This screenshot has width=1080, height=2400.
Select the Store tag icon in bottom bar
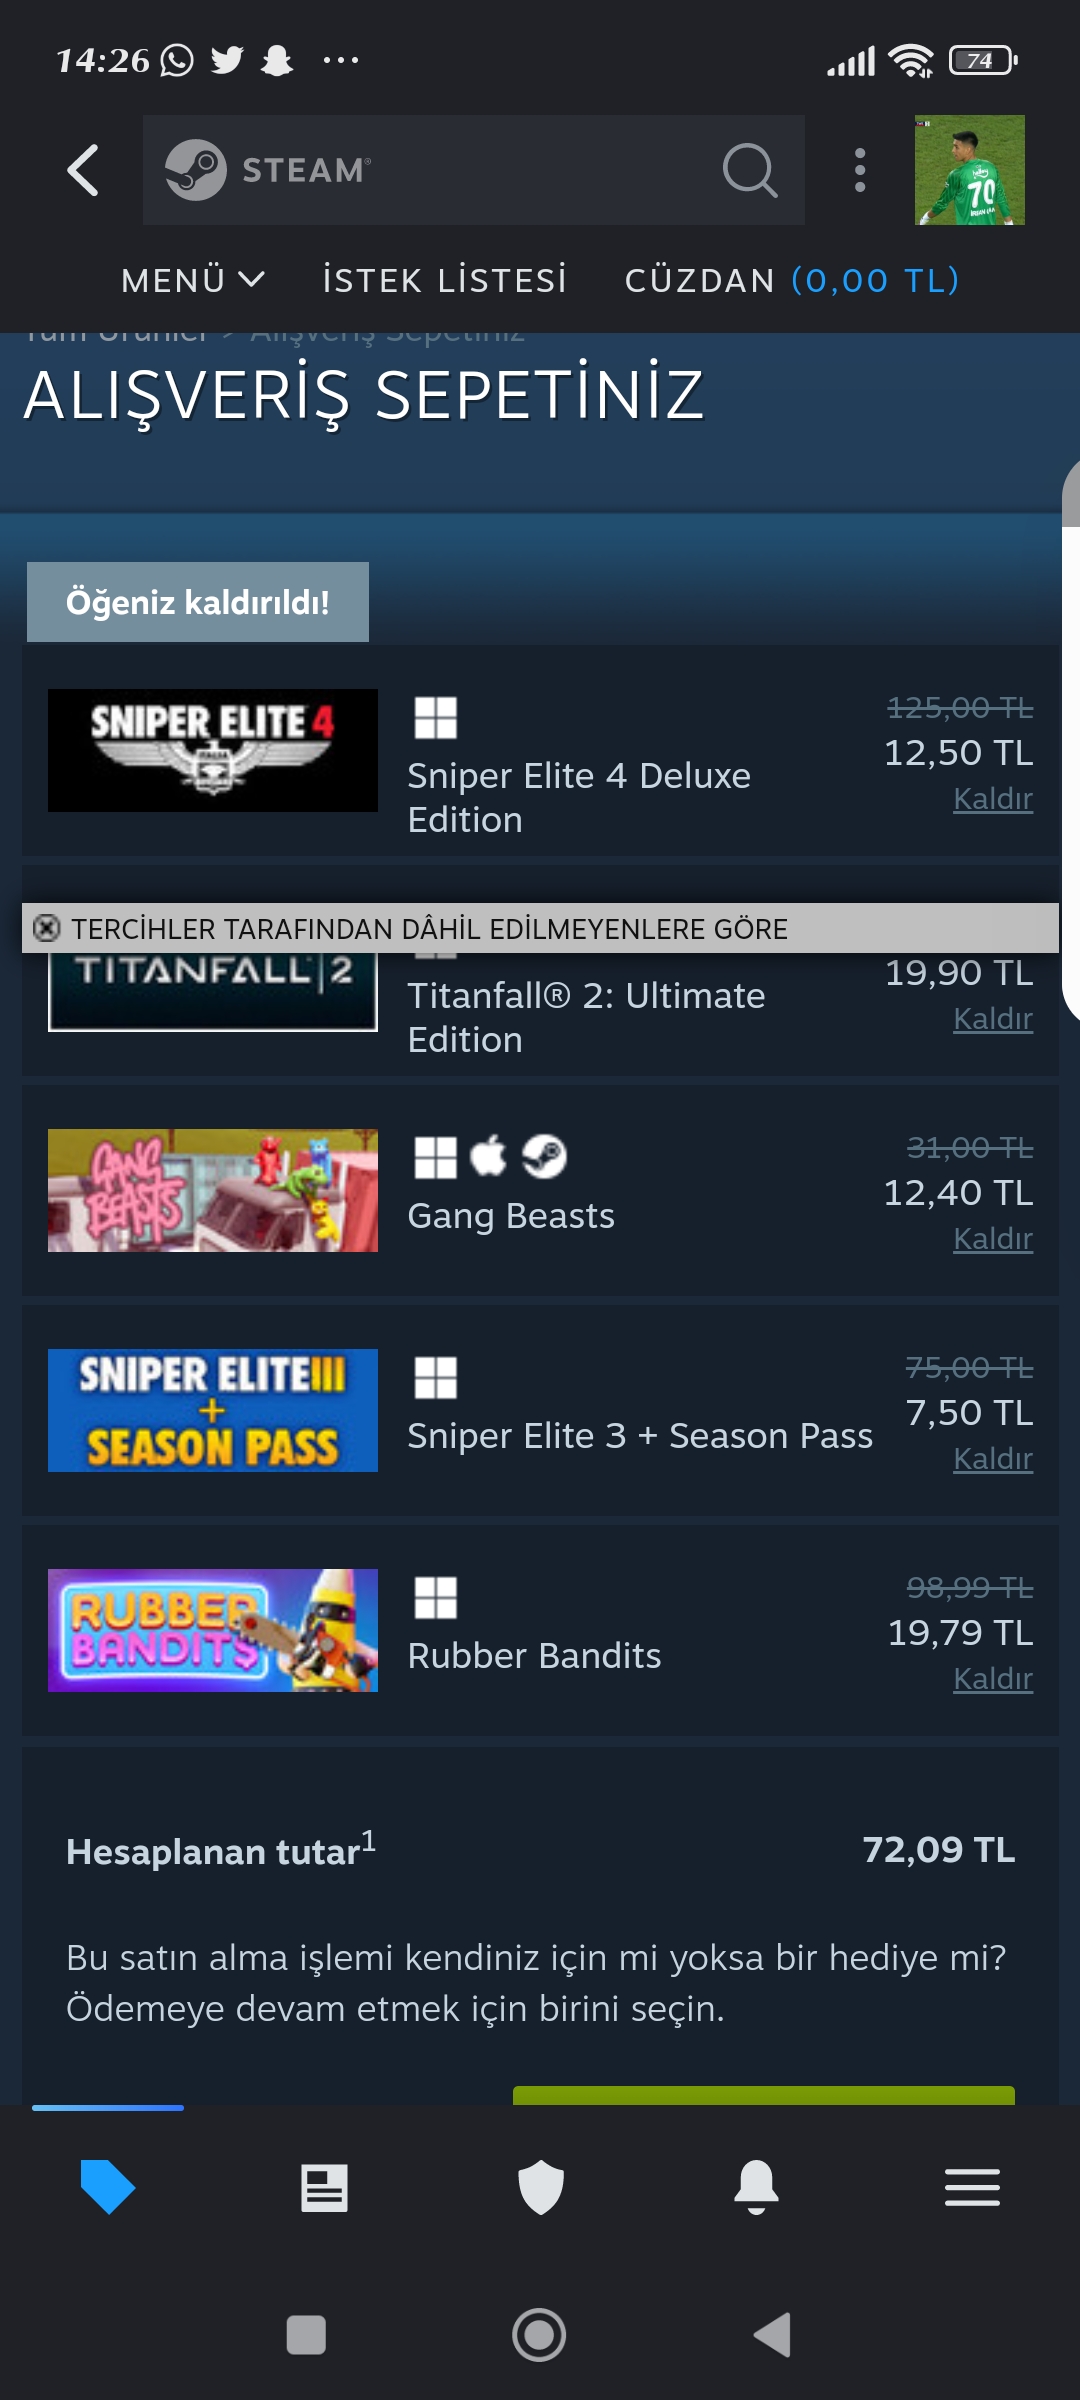(x=108, y=2187)
